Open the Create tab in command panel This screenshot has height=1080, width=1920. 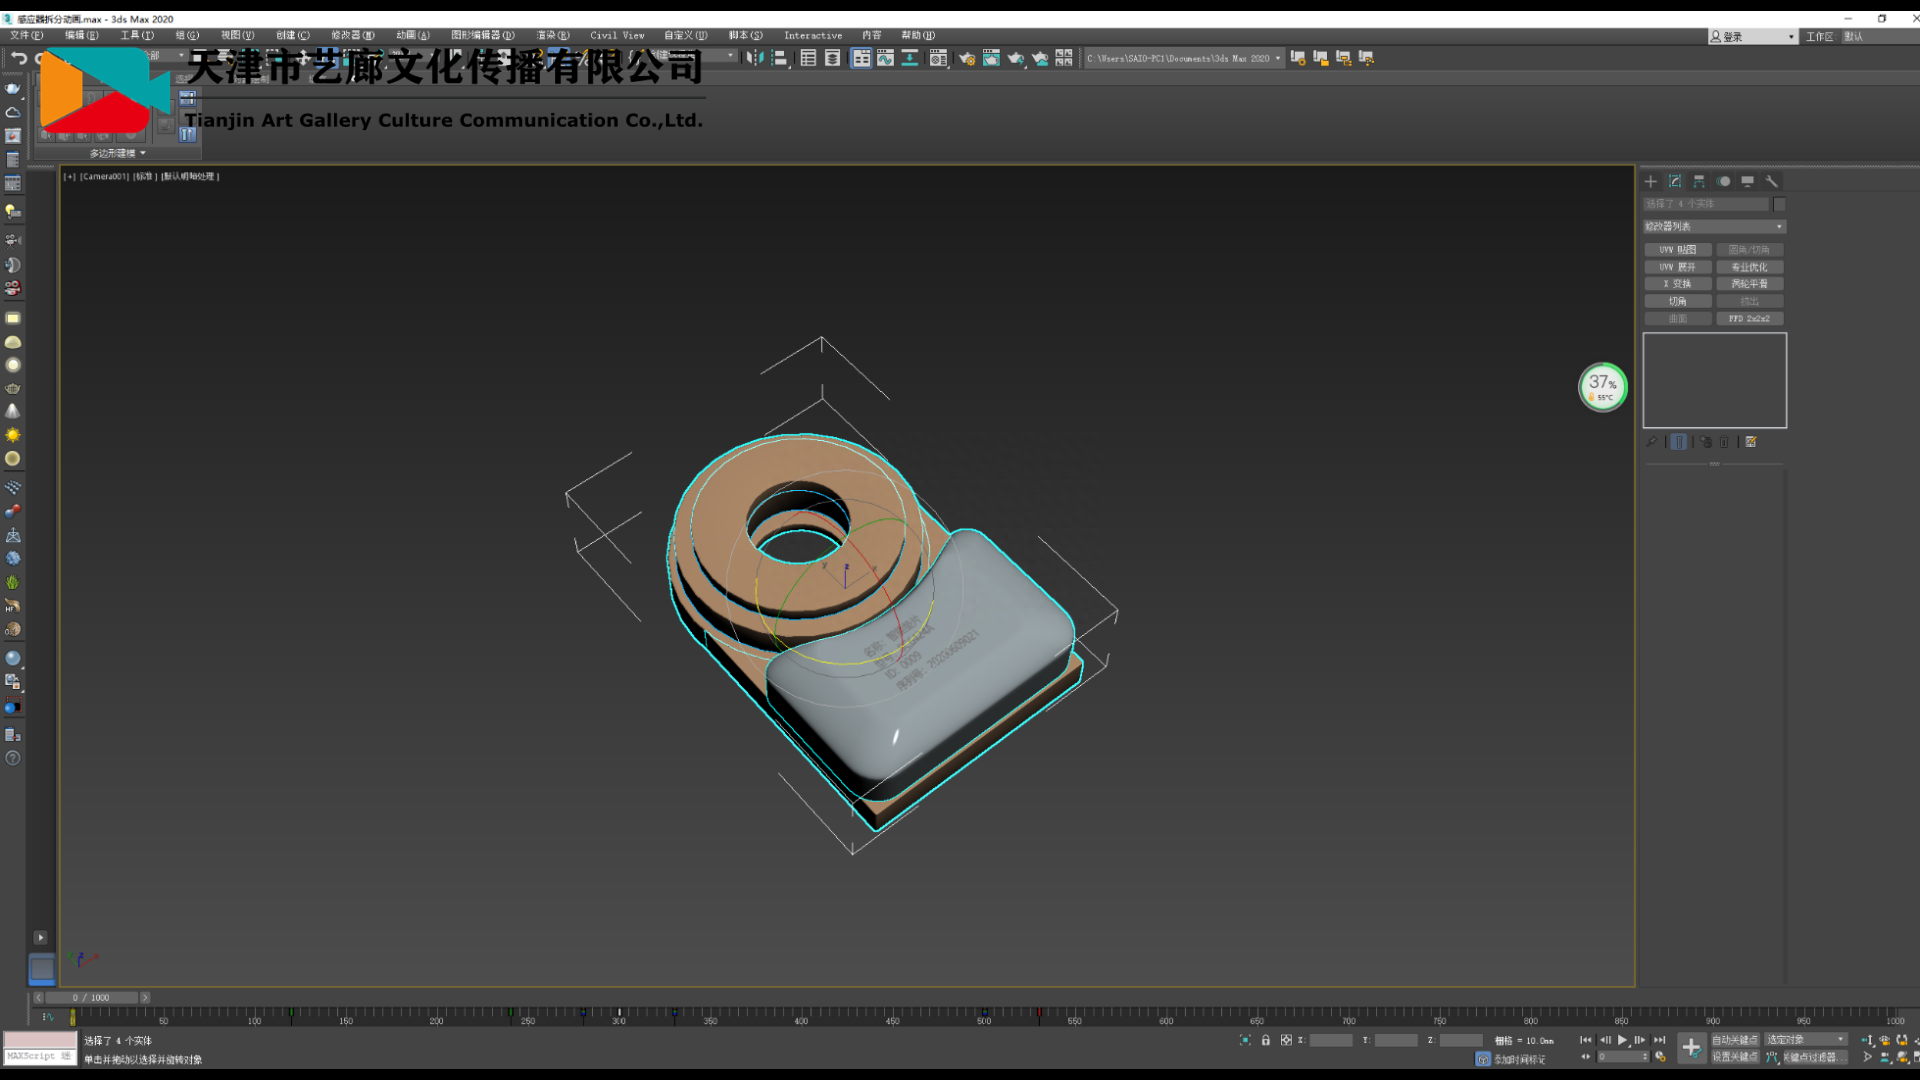tap(1651, 181)
